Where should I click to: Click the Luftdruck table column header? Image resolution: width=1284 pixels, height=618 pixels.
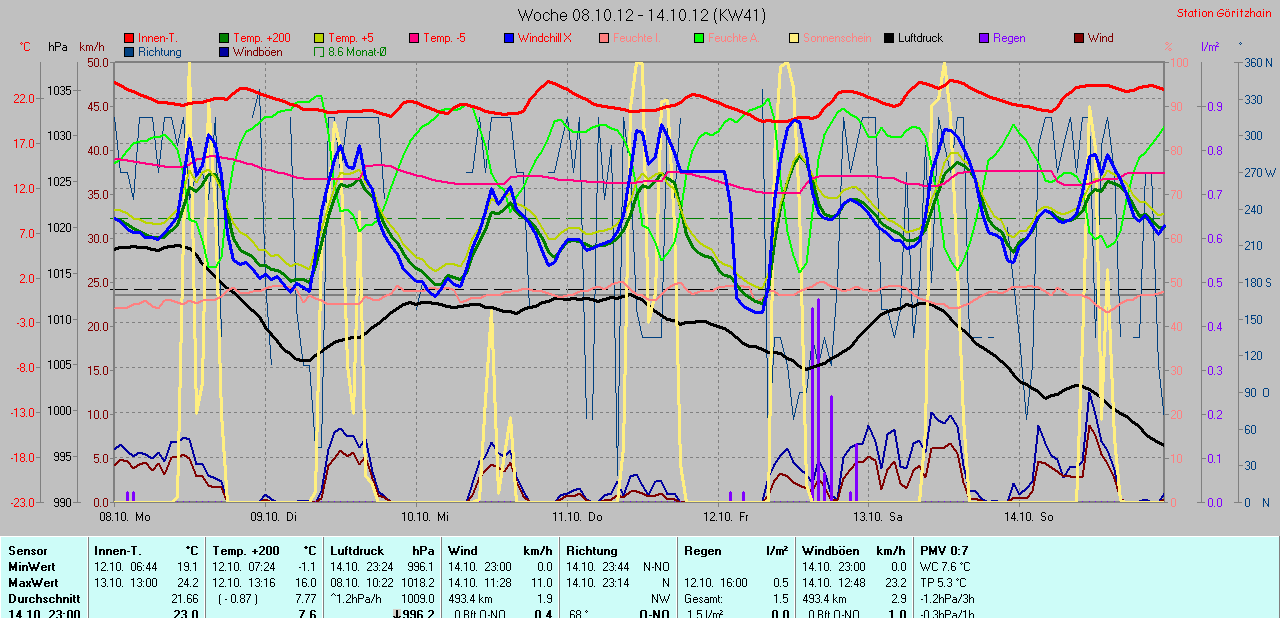[357, 551]
